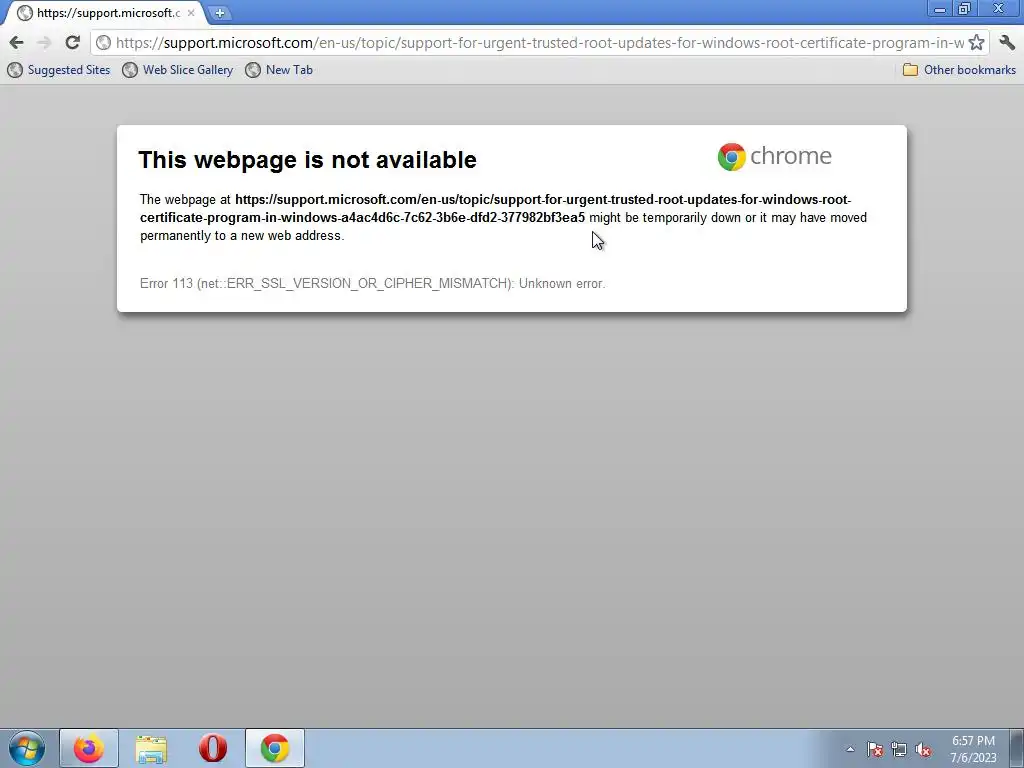Restore down the Chrome window
The width and height of the screenshot is (1024, 768).
point(964,8)
